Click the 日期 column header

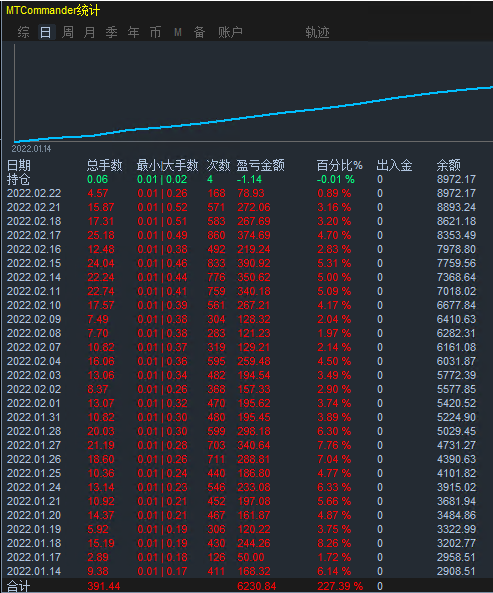click(19, 165)
